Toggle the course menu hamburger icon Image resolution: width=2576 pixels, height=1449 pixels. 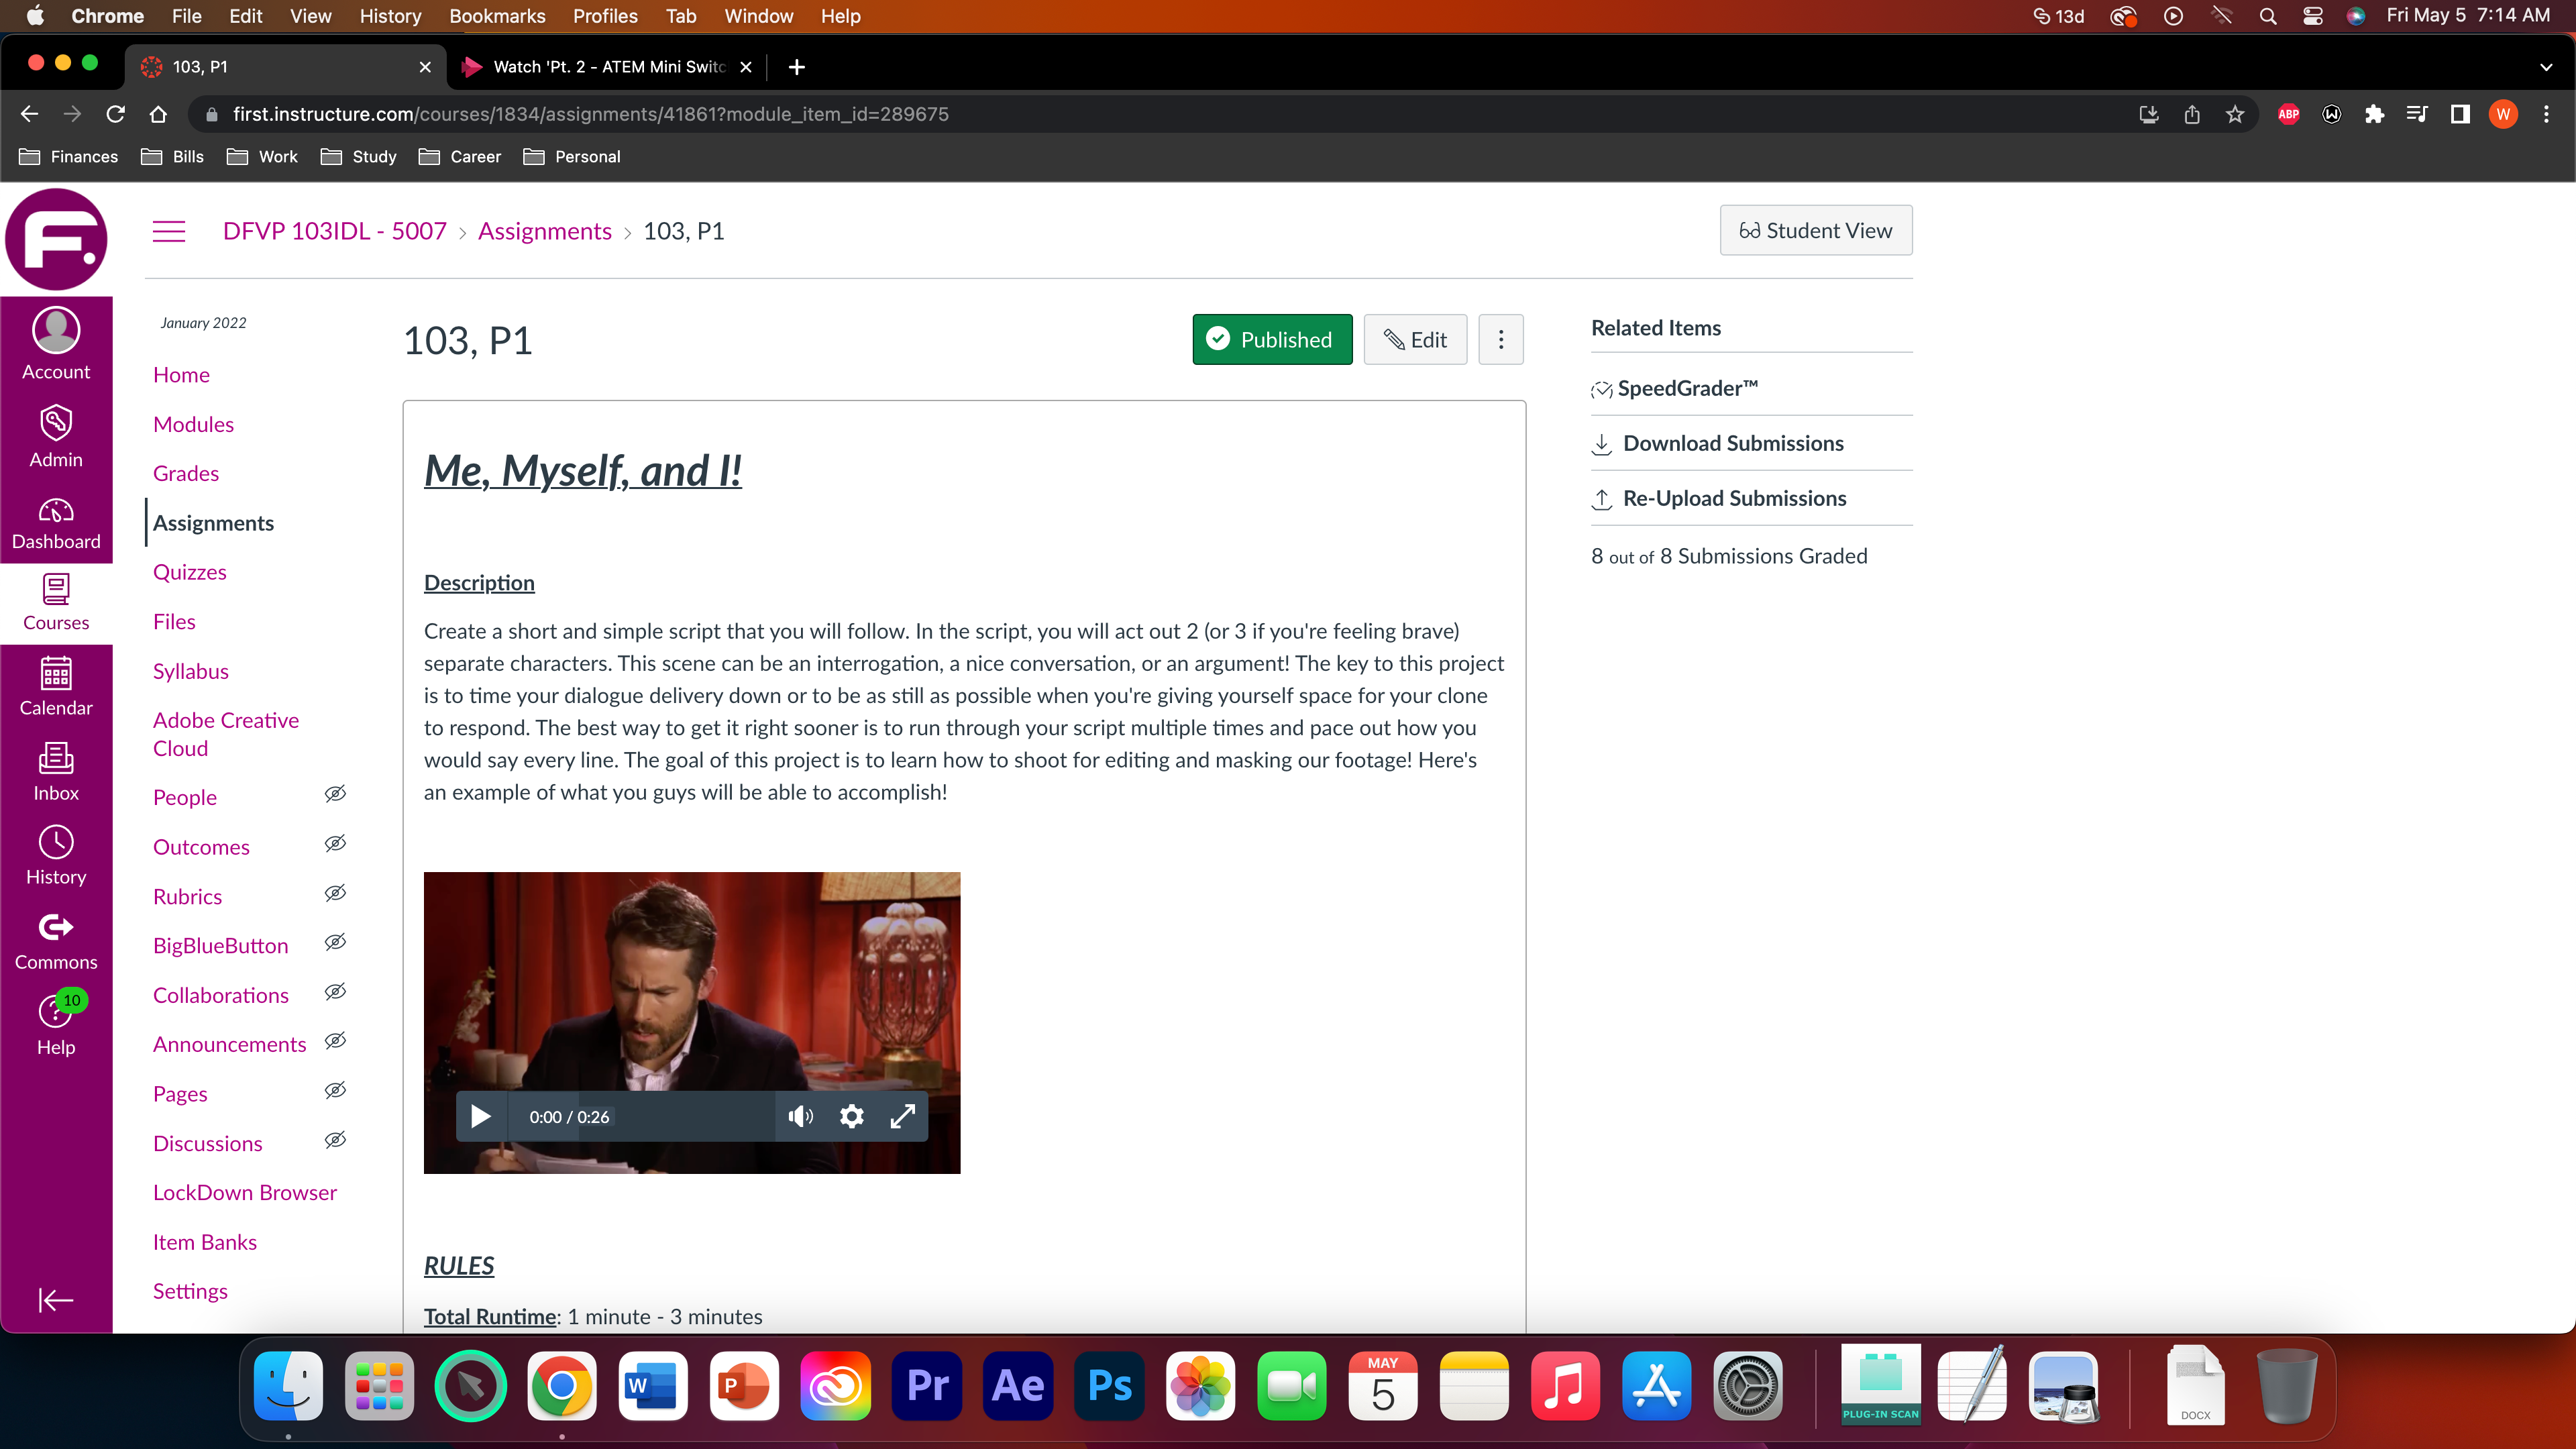point(169,231)
